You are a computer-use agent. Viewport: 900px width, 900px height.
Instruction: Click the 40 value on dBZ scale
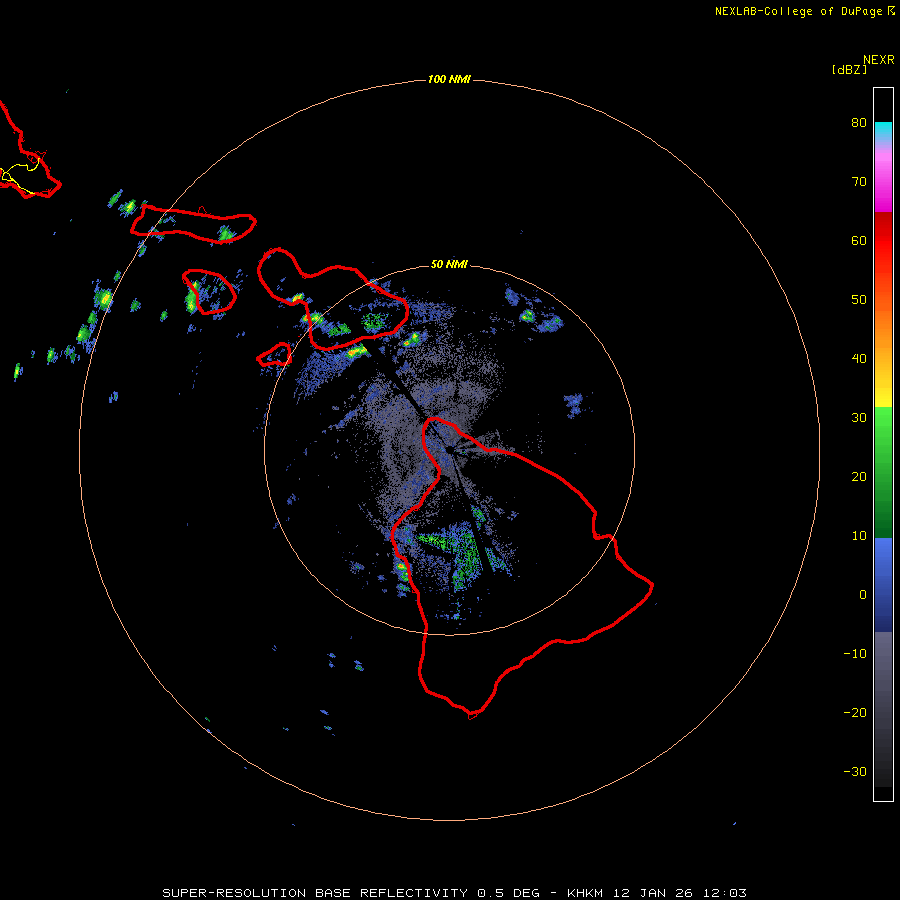(x=859, y=359)
